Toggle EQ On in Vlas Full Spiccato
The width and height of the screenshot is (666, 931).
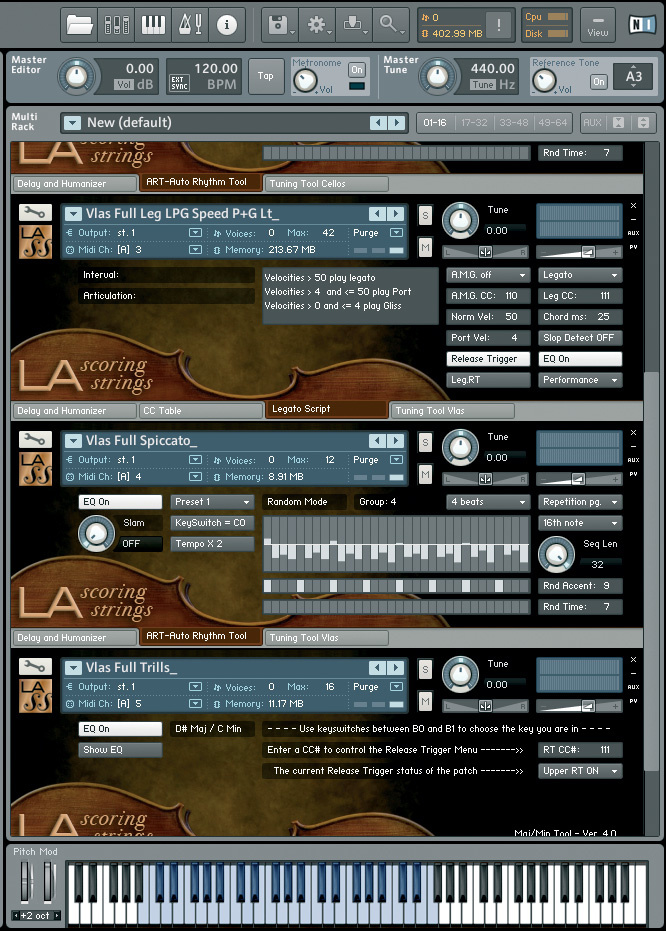pos(120,502)
